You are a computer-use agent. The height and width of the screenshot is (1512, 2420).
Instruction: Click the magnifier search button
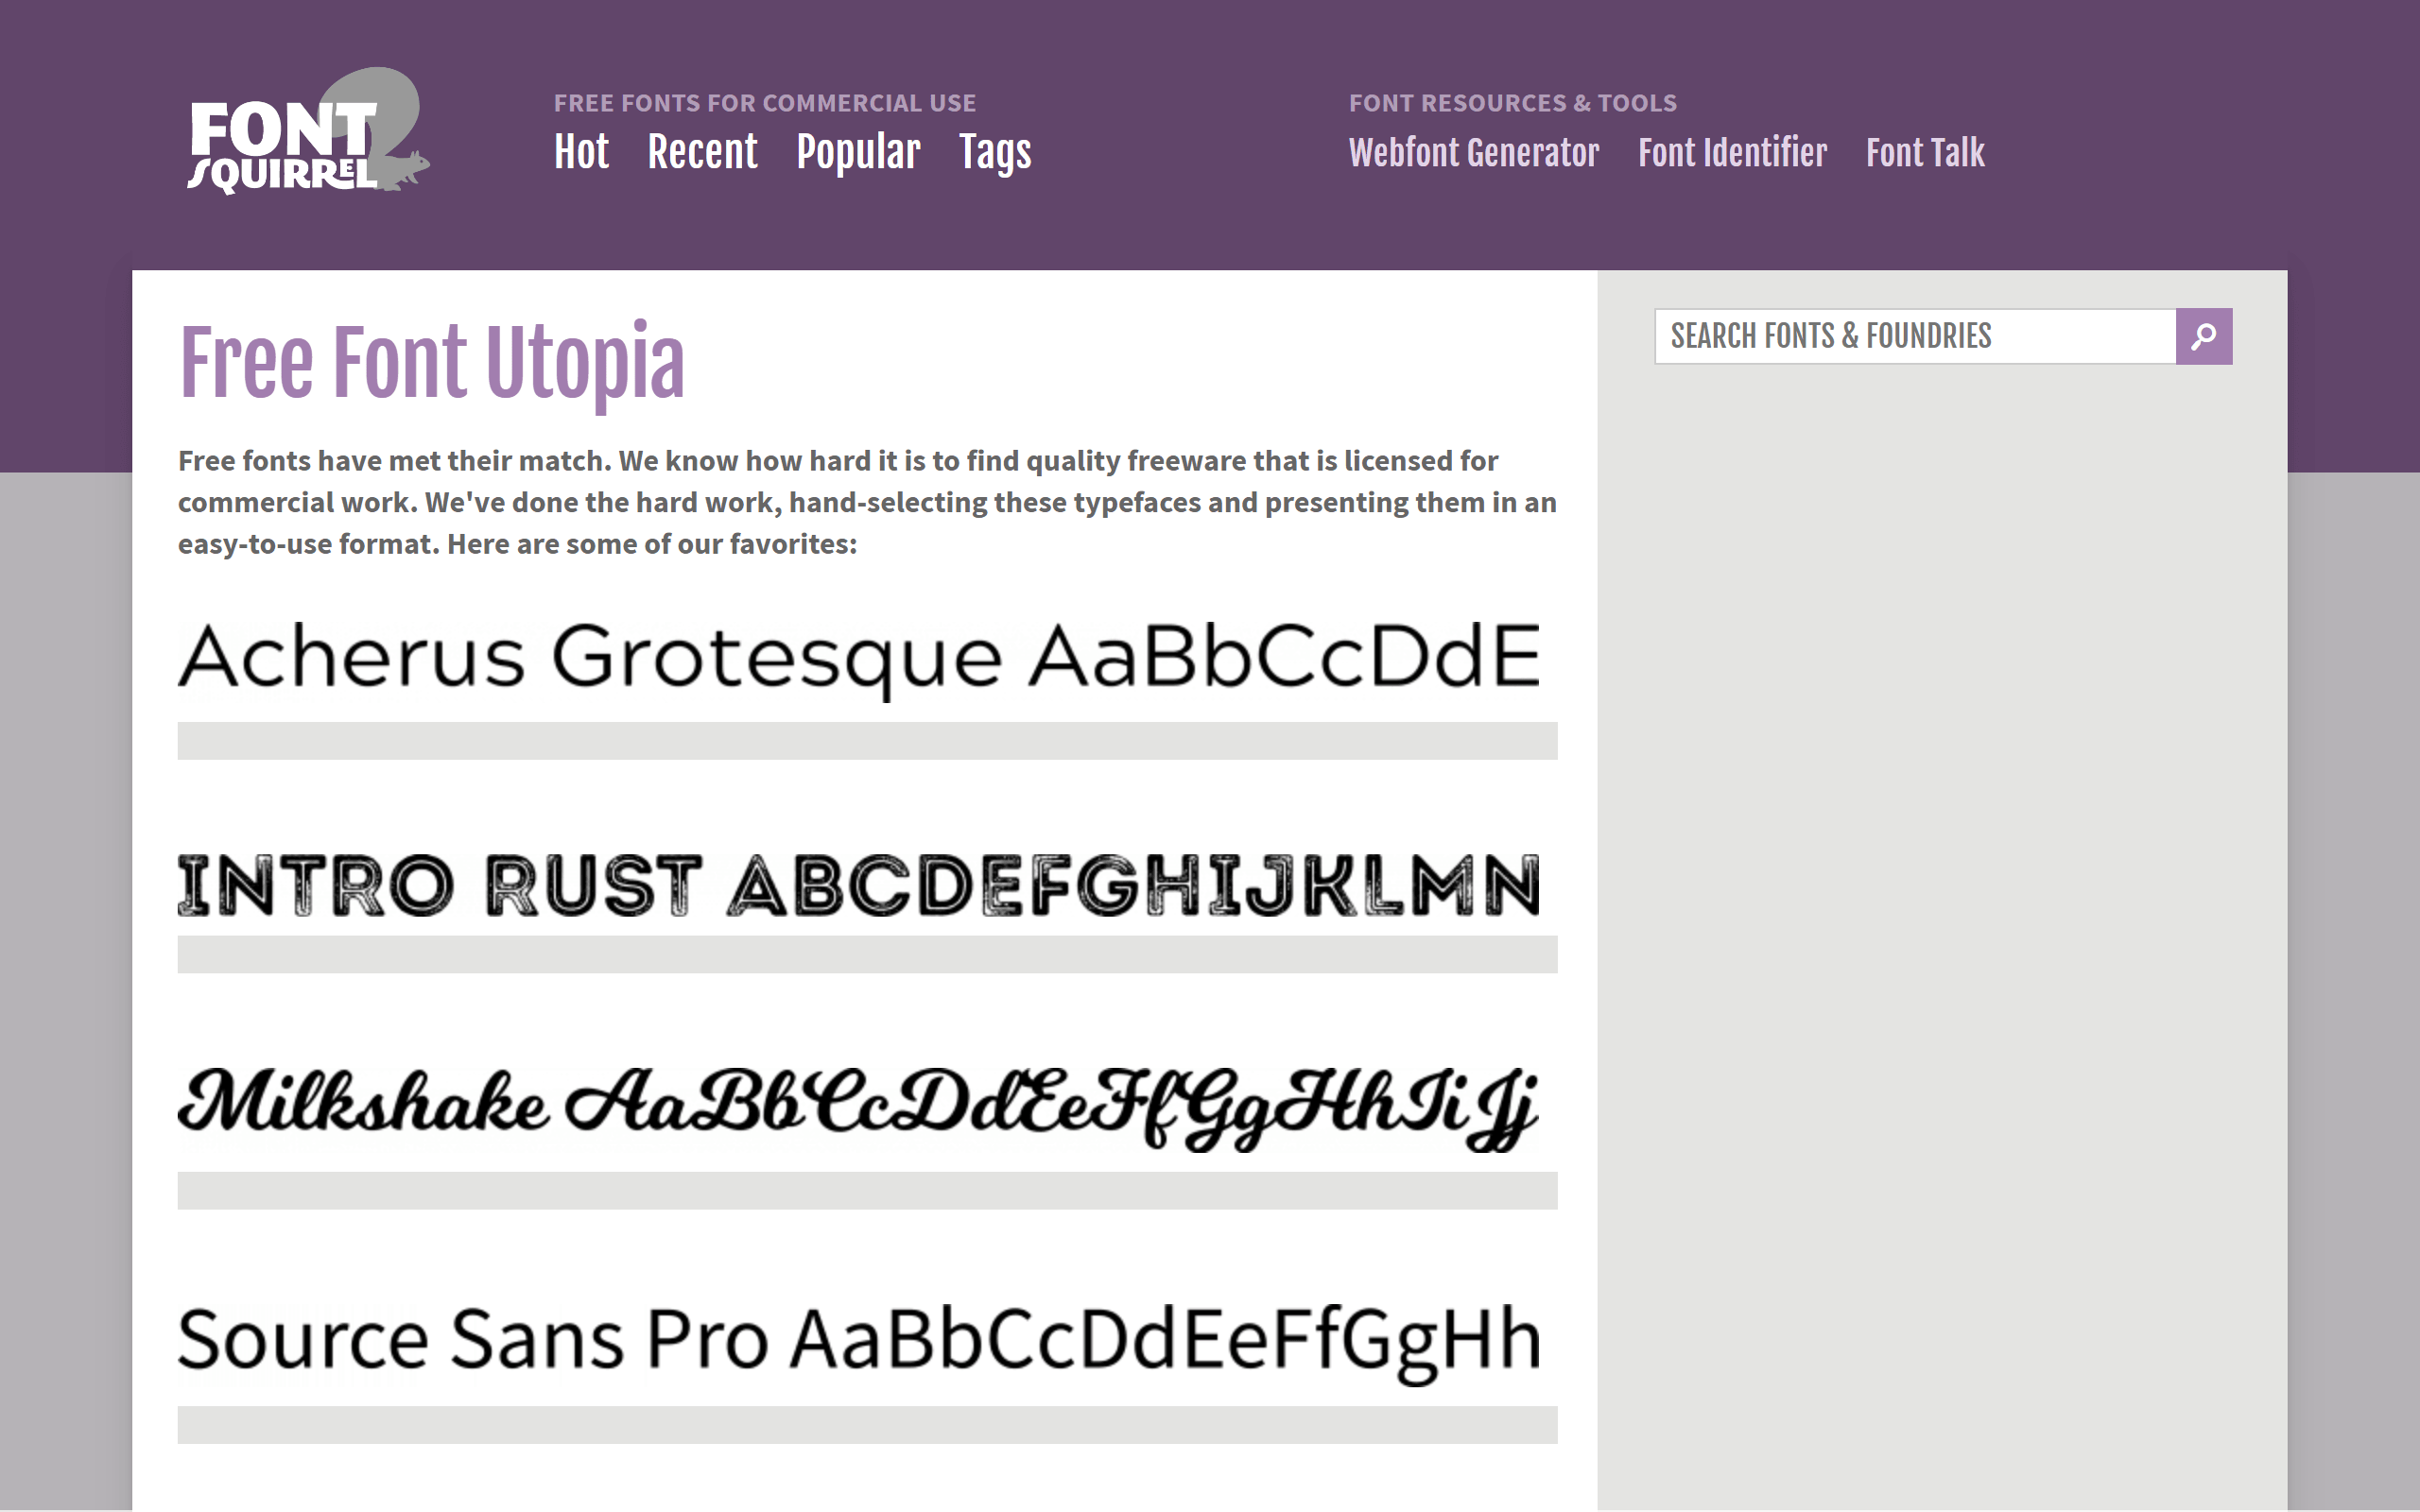click(x=2203, y=336)
